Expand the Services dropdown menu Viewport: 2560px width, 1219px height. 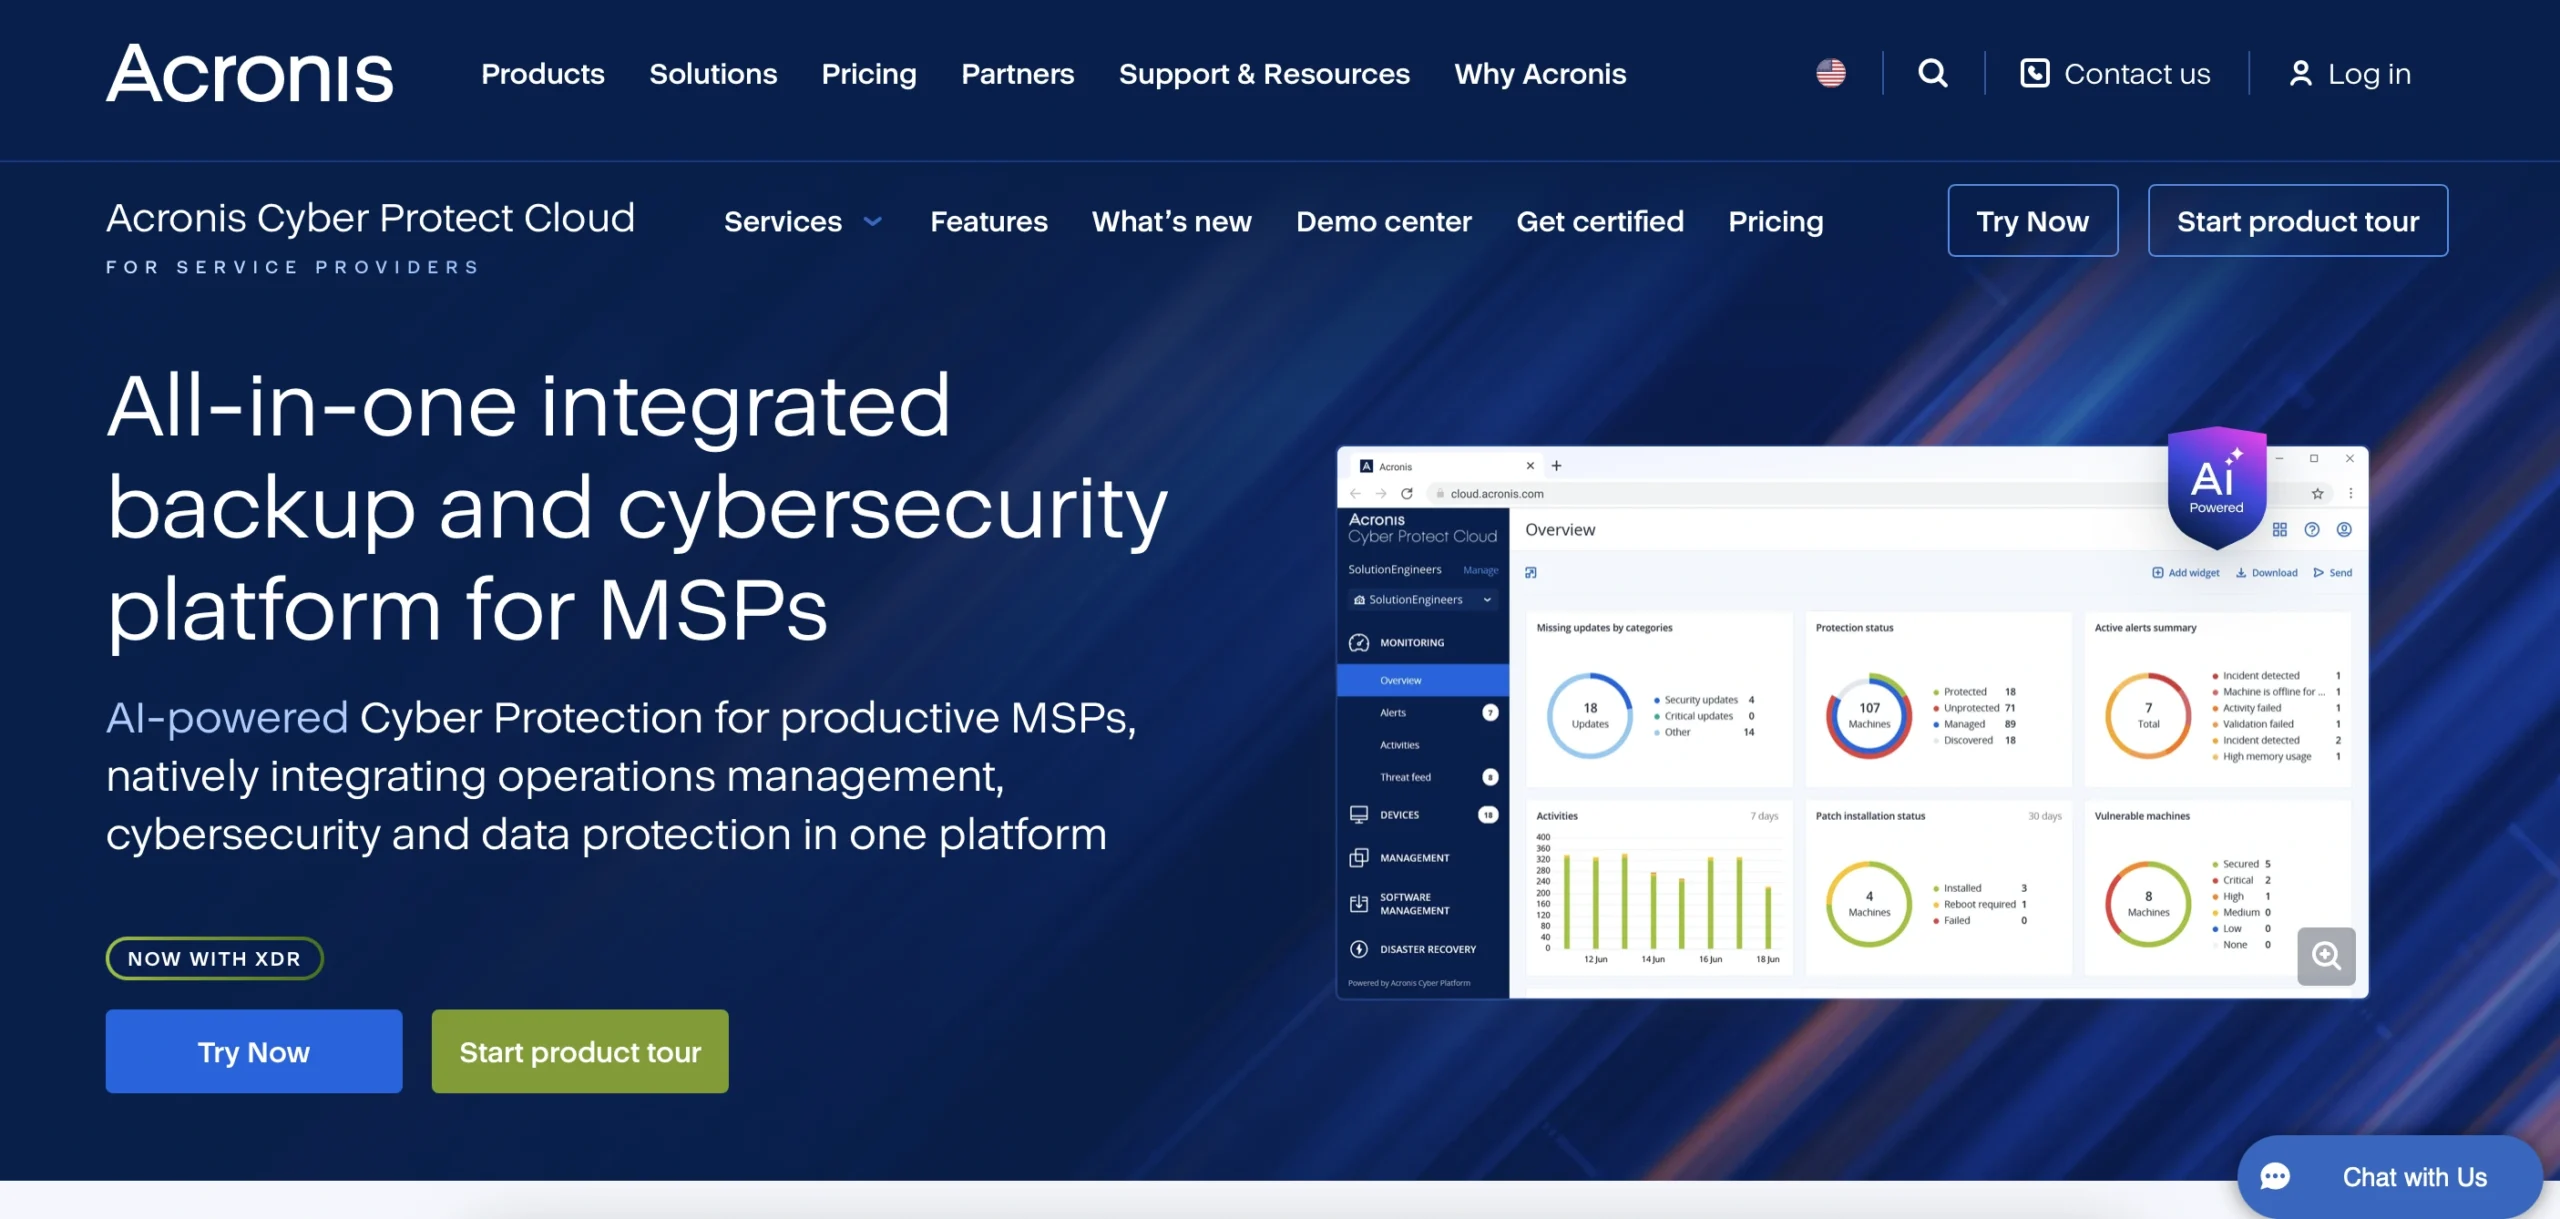coord(803,221)
